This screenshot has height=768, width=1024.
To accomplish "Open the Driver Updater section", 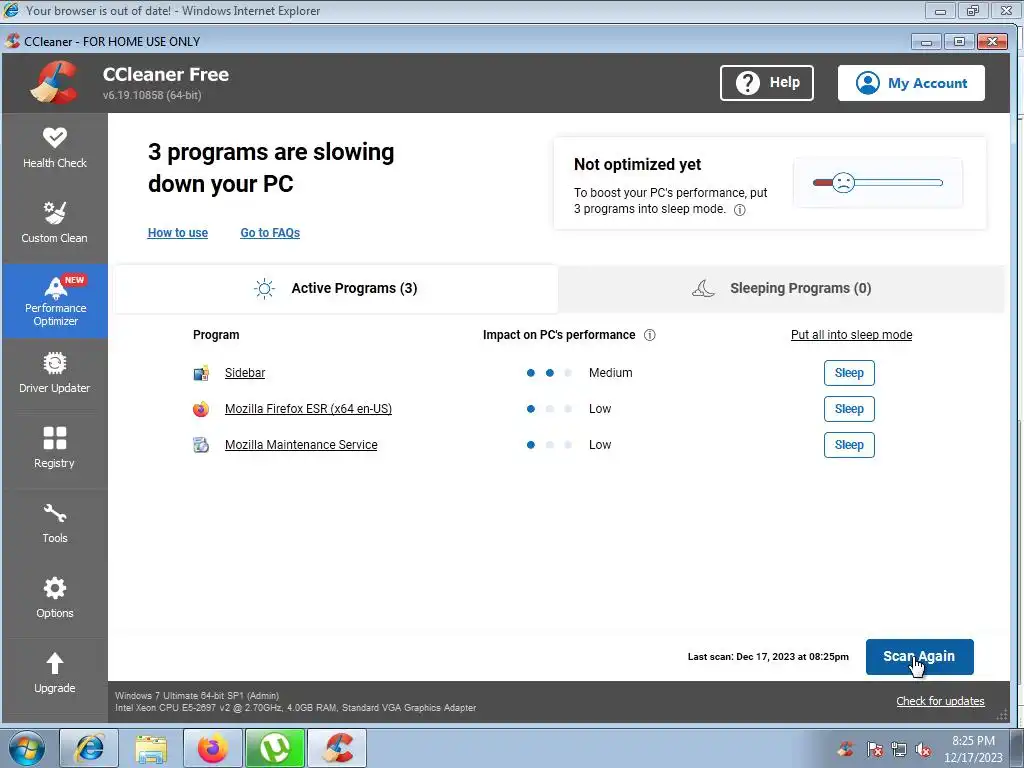I will 55,374.
